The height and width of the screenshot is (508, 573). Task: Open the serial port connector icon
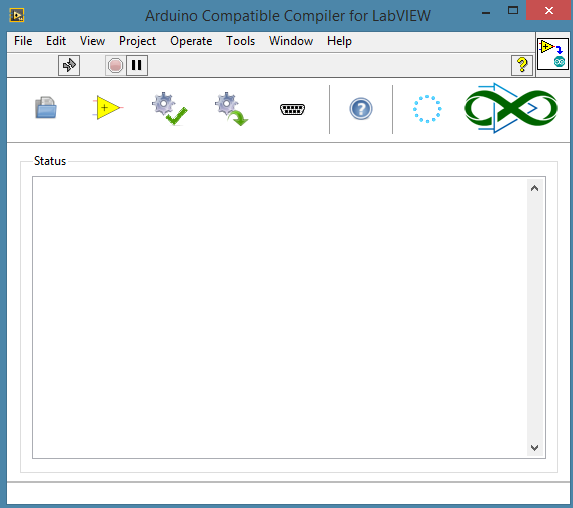pos(292,109)
